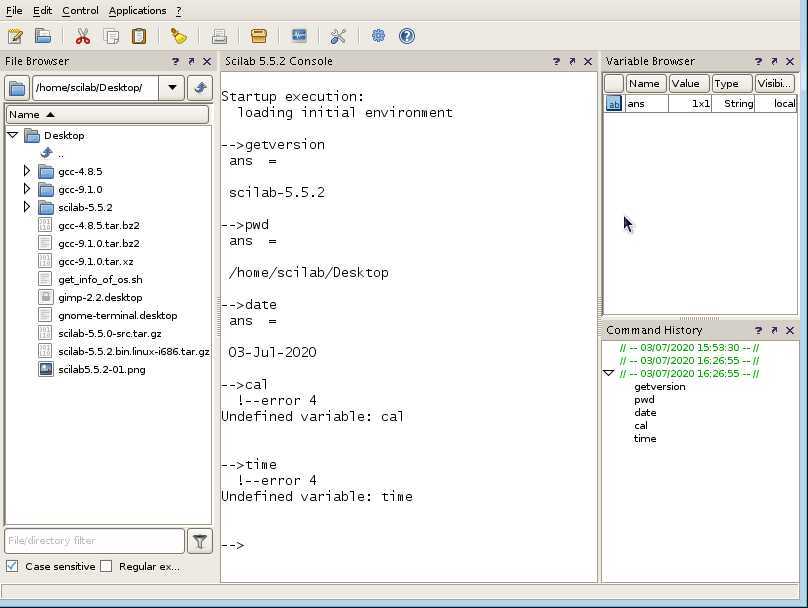The image size is (808, 608).
Task: Sort files by the Name column header
Action: point(107,114)
